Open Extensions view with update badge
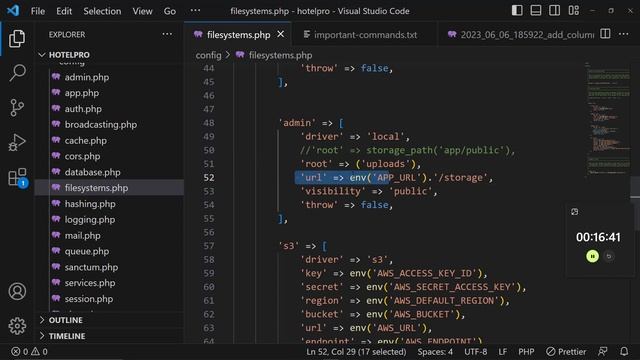 (18, 178)
